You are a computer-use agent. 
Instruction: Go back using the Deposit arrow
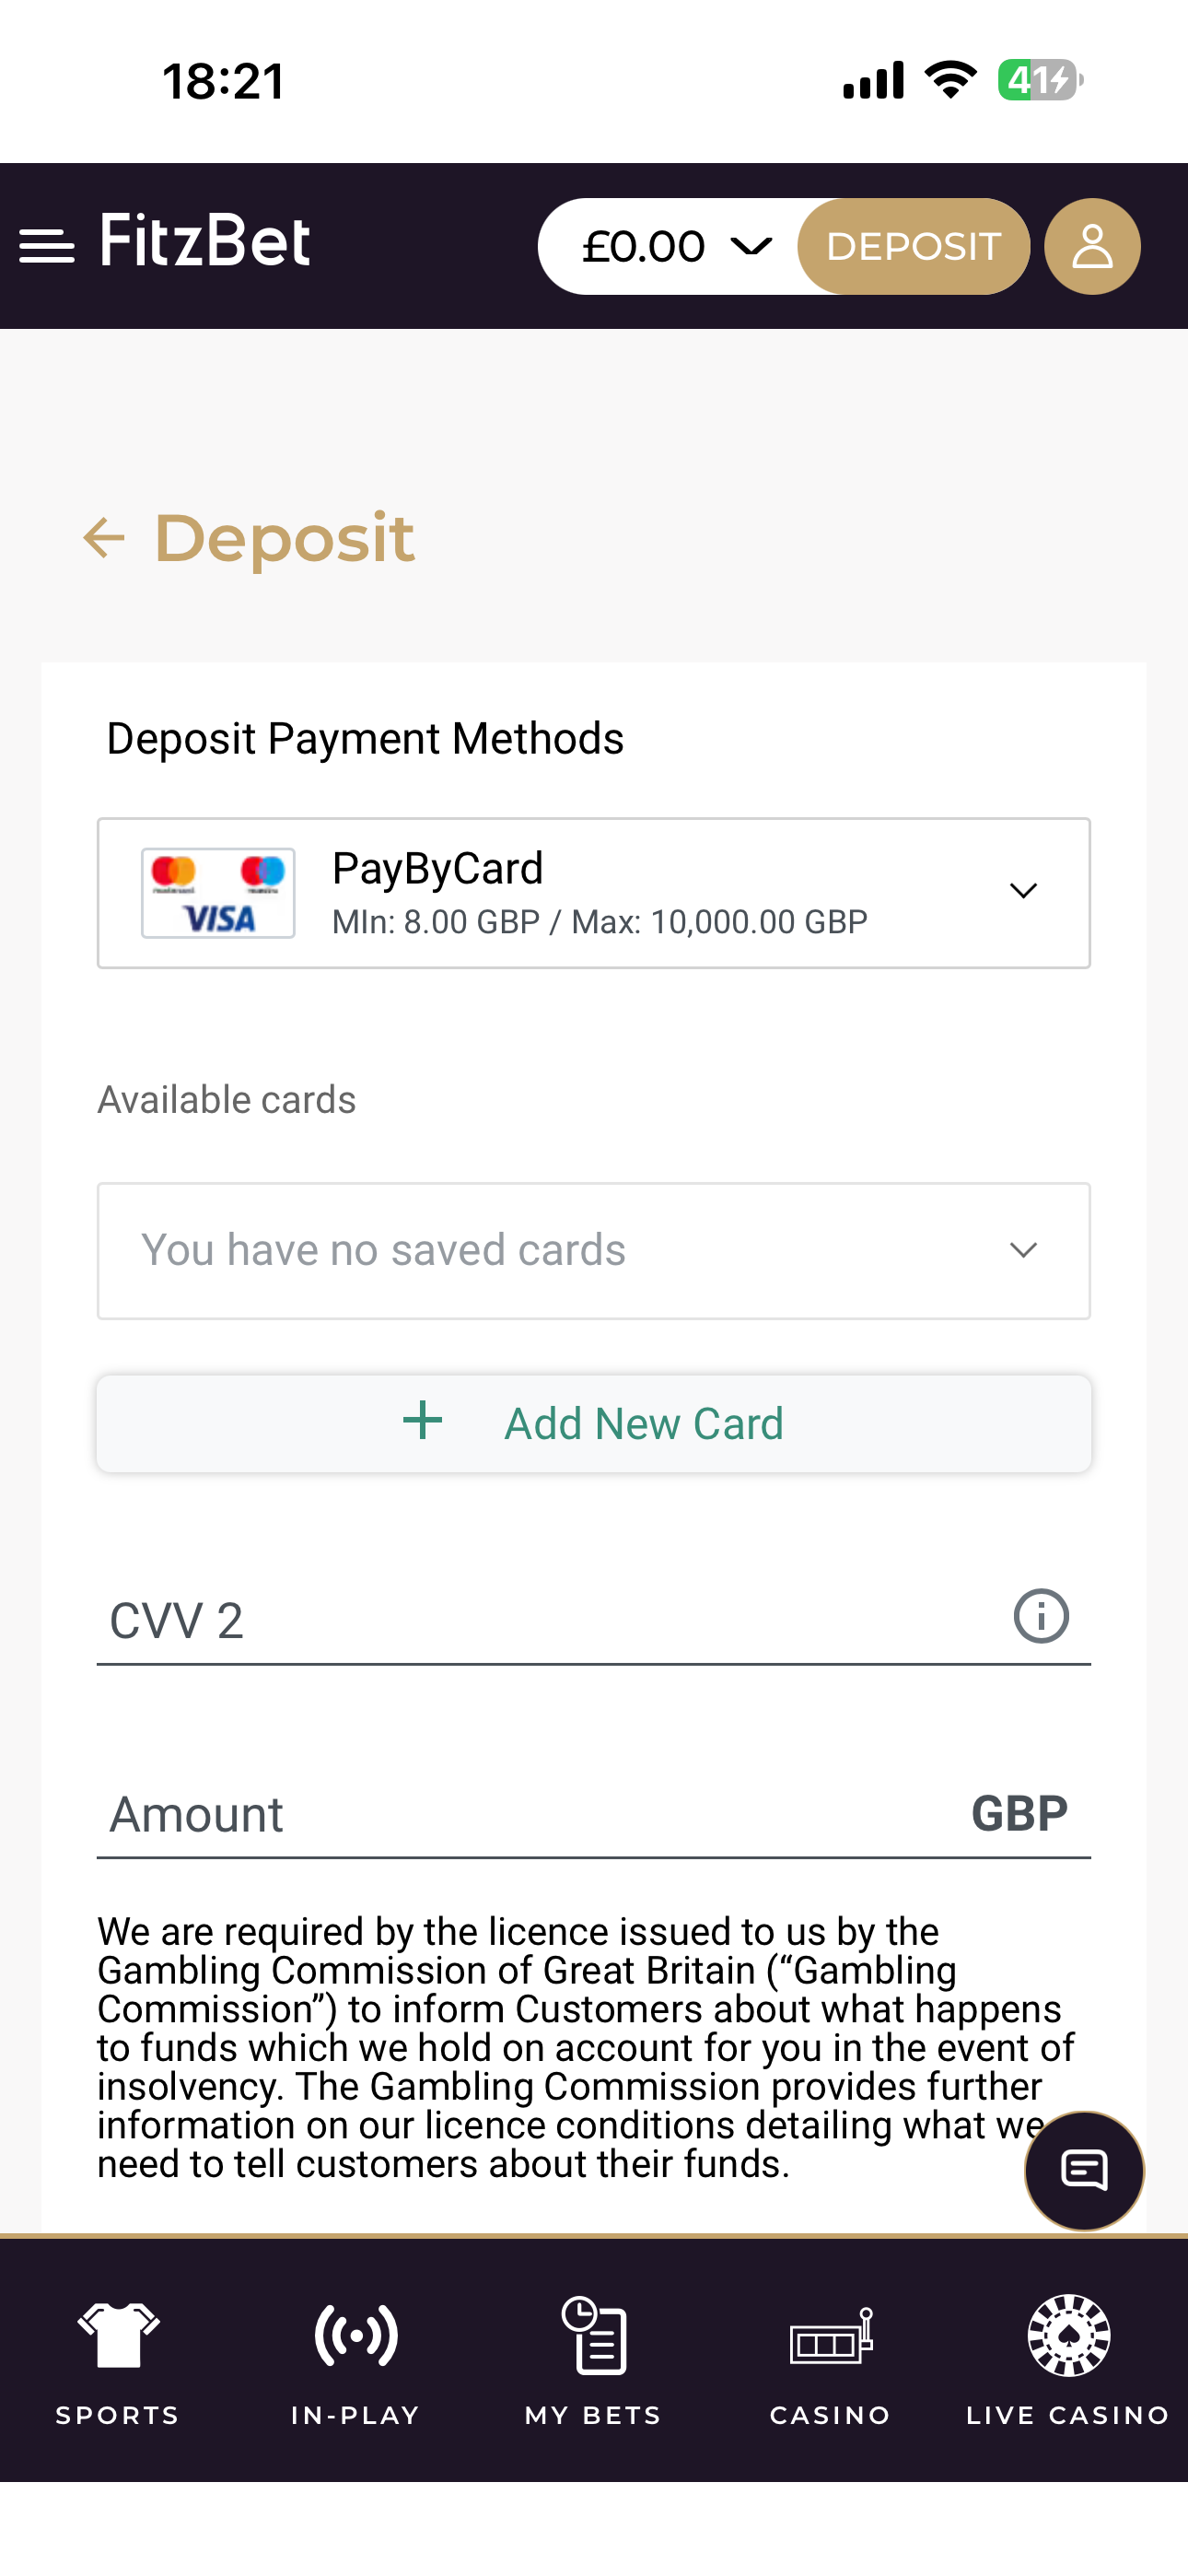click(x=104, y=538)
